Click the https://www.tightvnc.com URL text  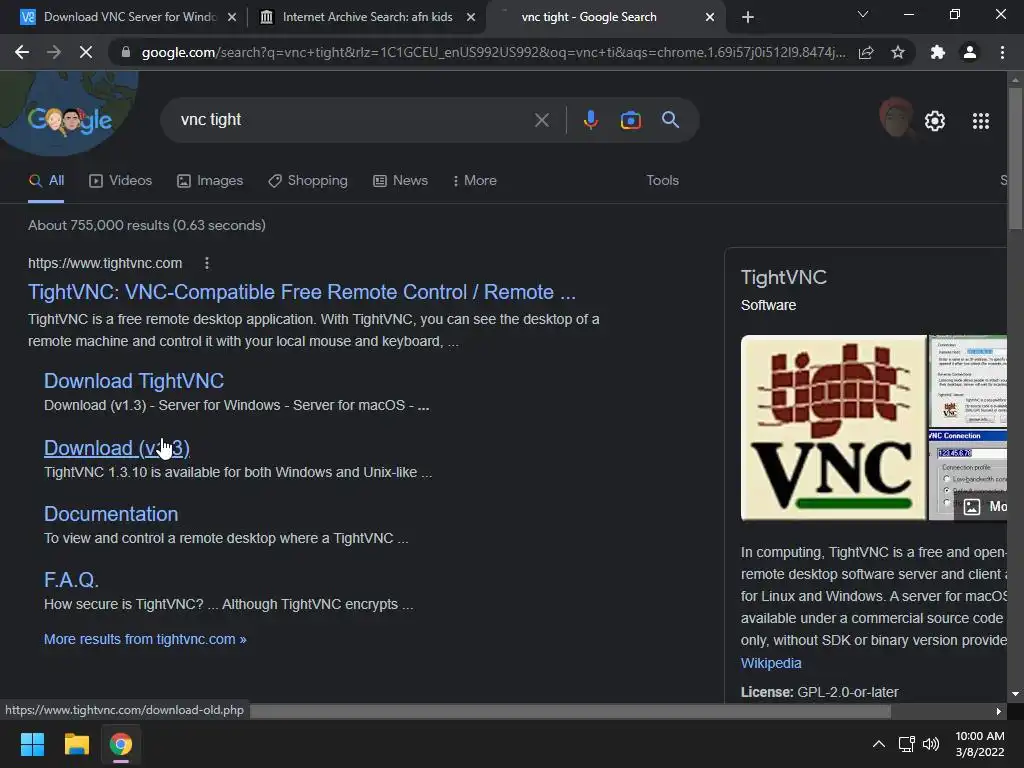pyautogui.click(x=105, y=263)
